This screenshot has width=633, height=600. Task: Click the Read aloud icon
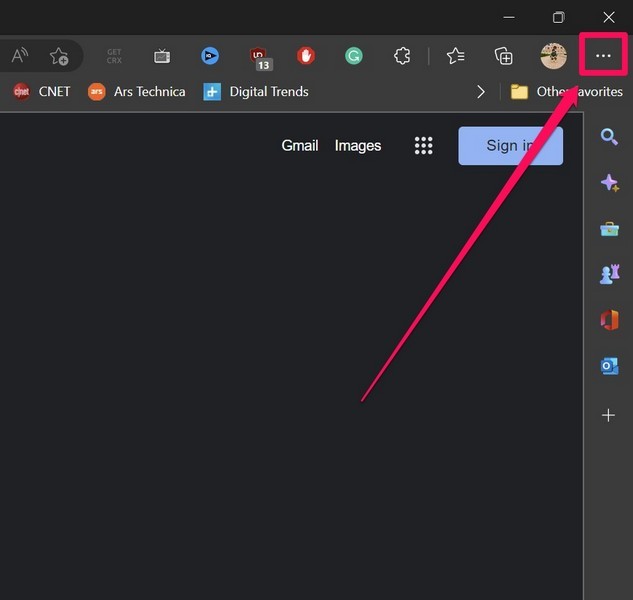[19, 56]
